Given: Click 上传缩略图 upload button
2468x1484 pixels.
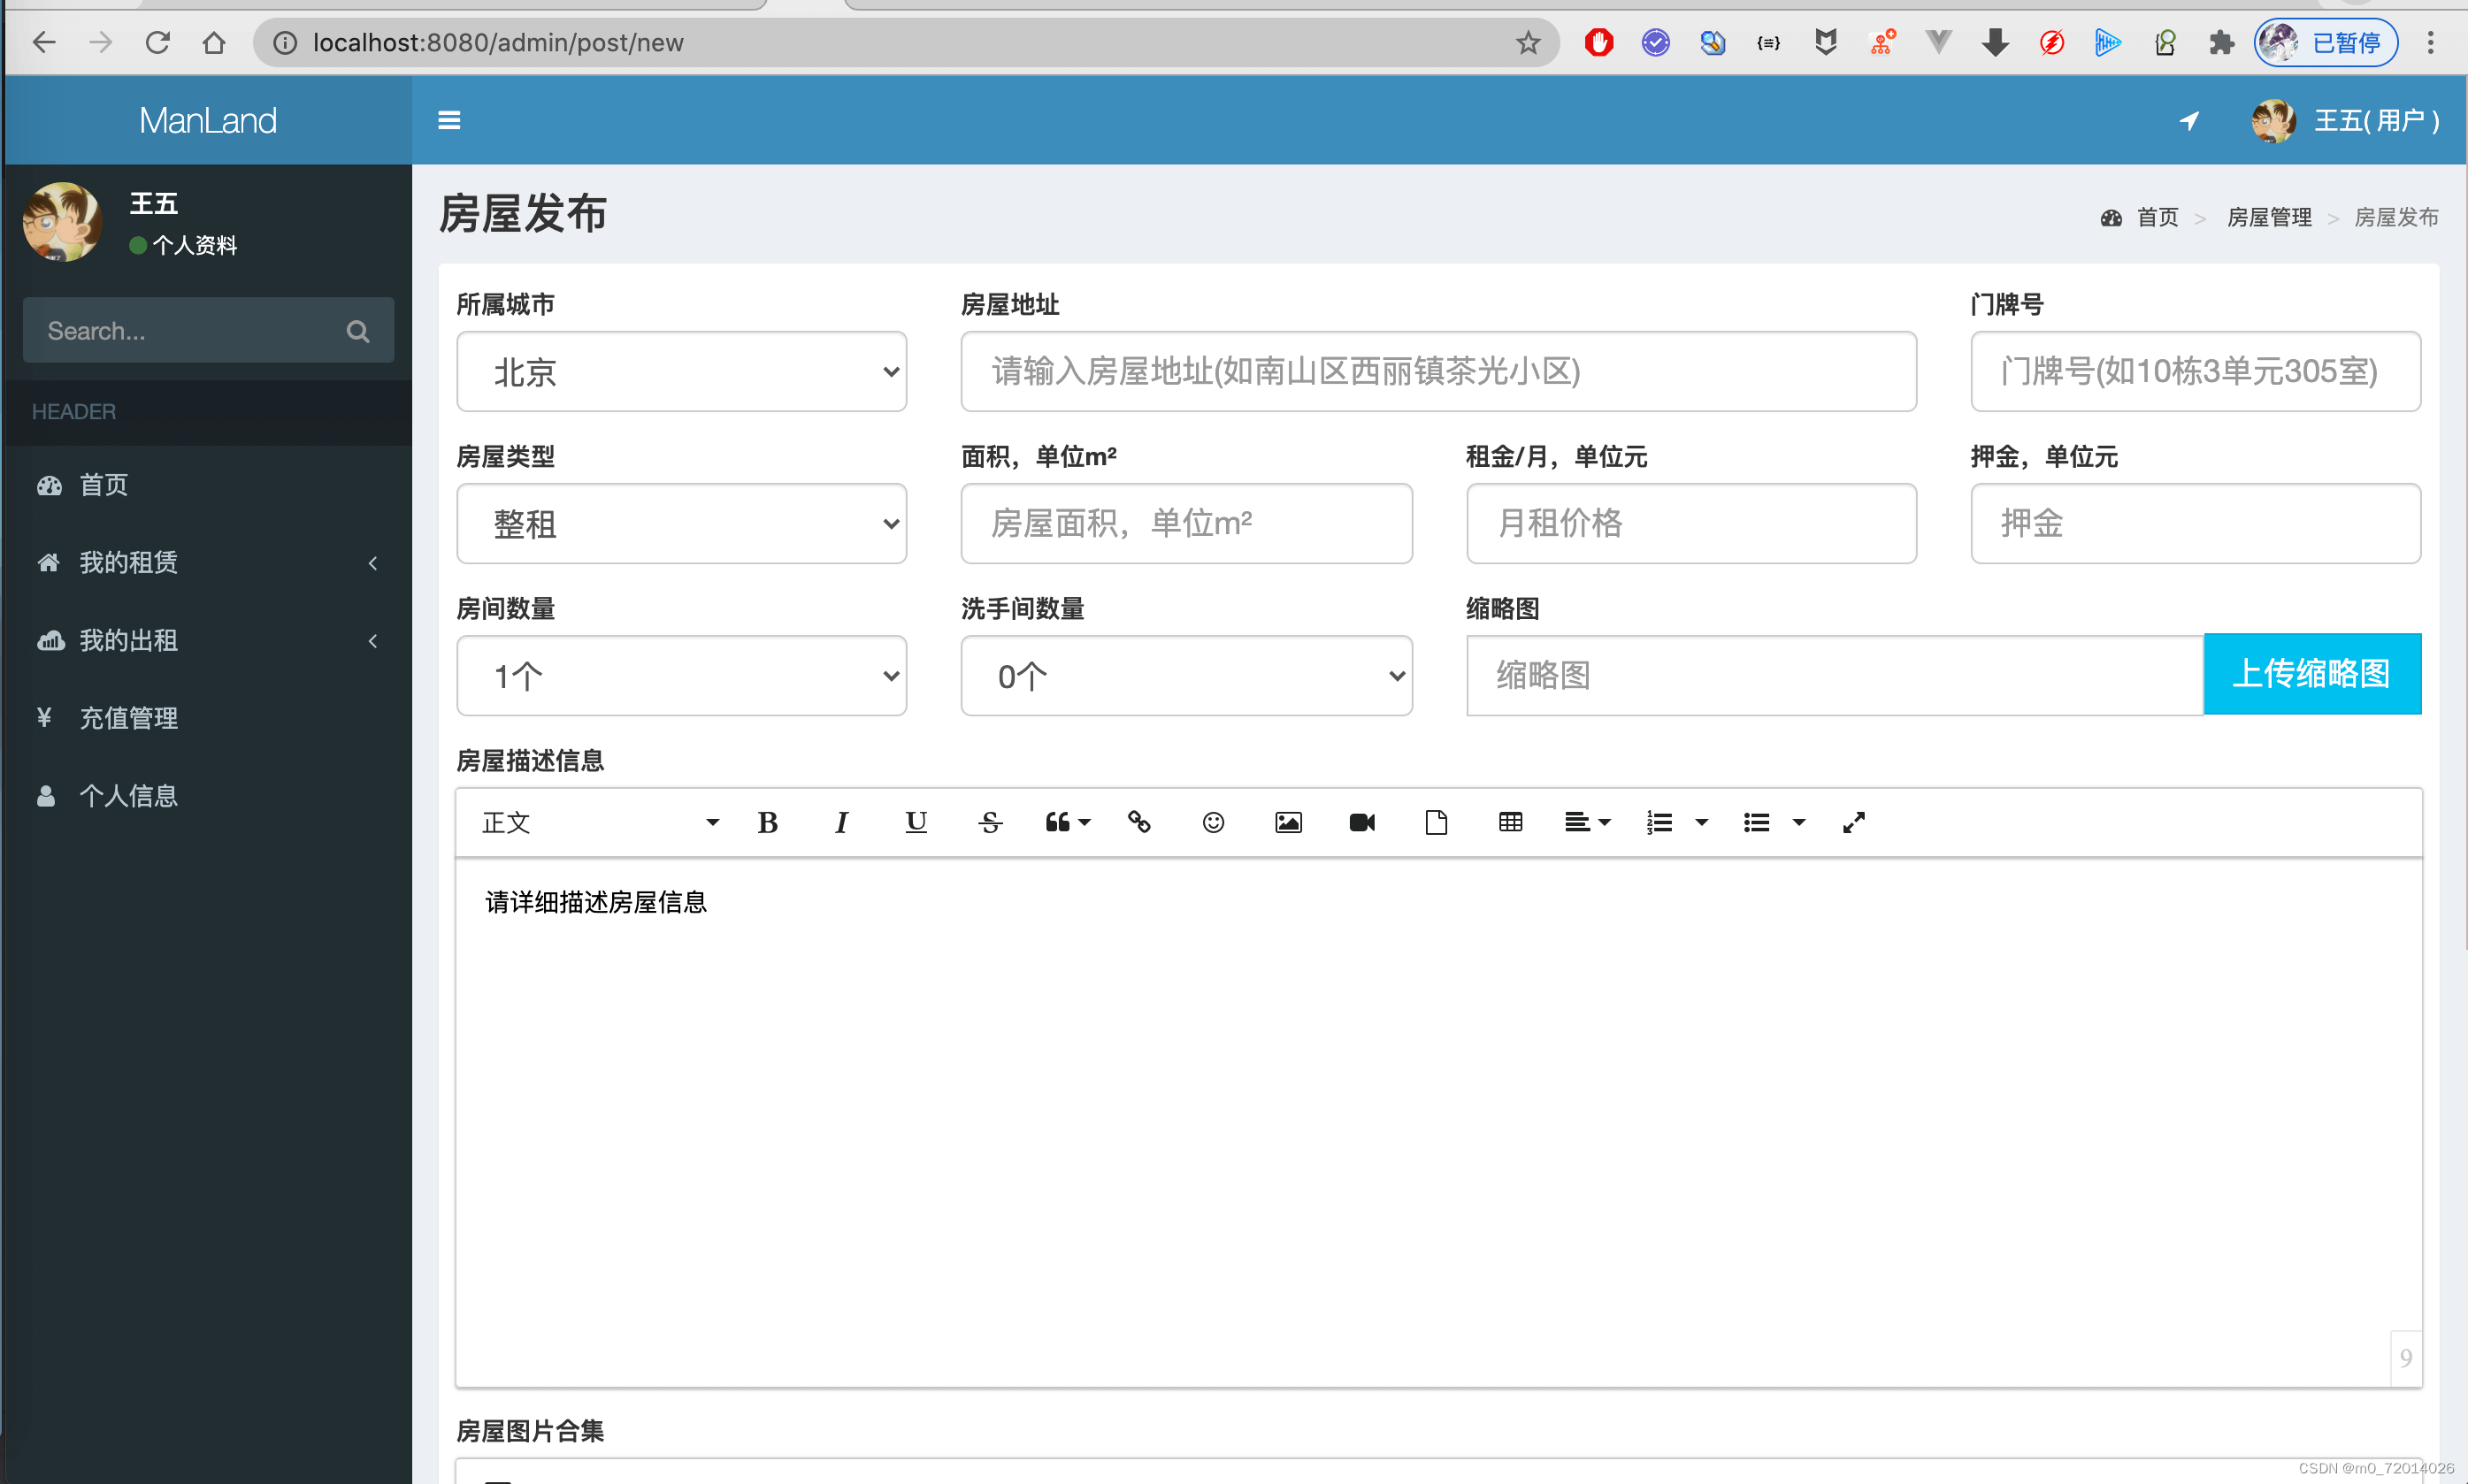Looking at the screenshot, I should tap(2311, 673).
